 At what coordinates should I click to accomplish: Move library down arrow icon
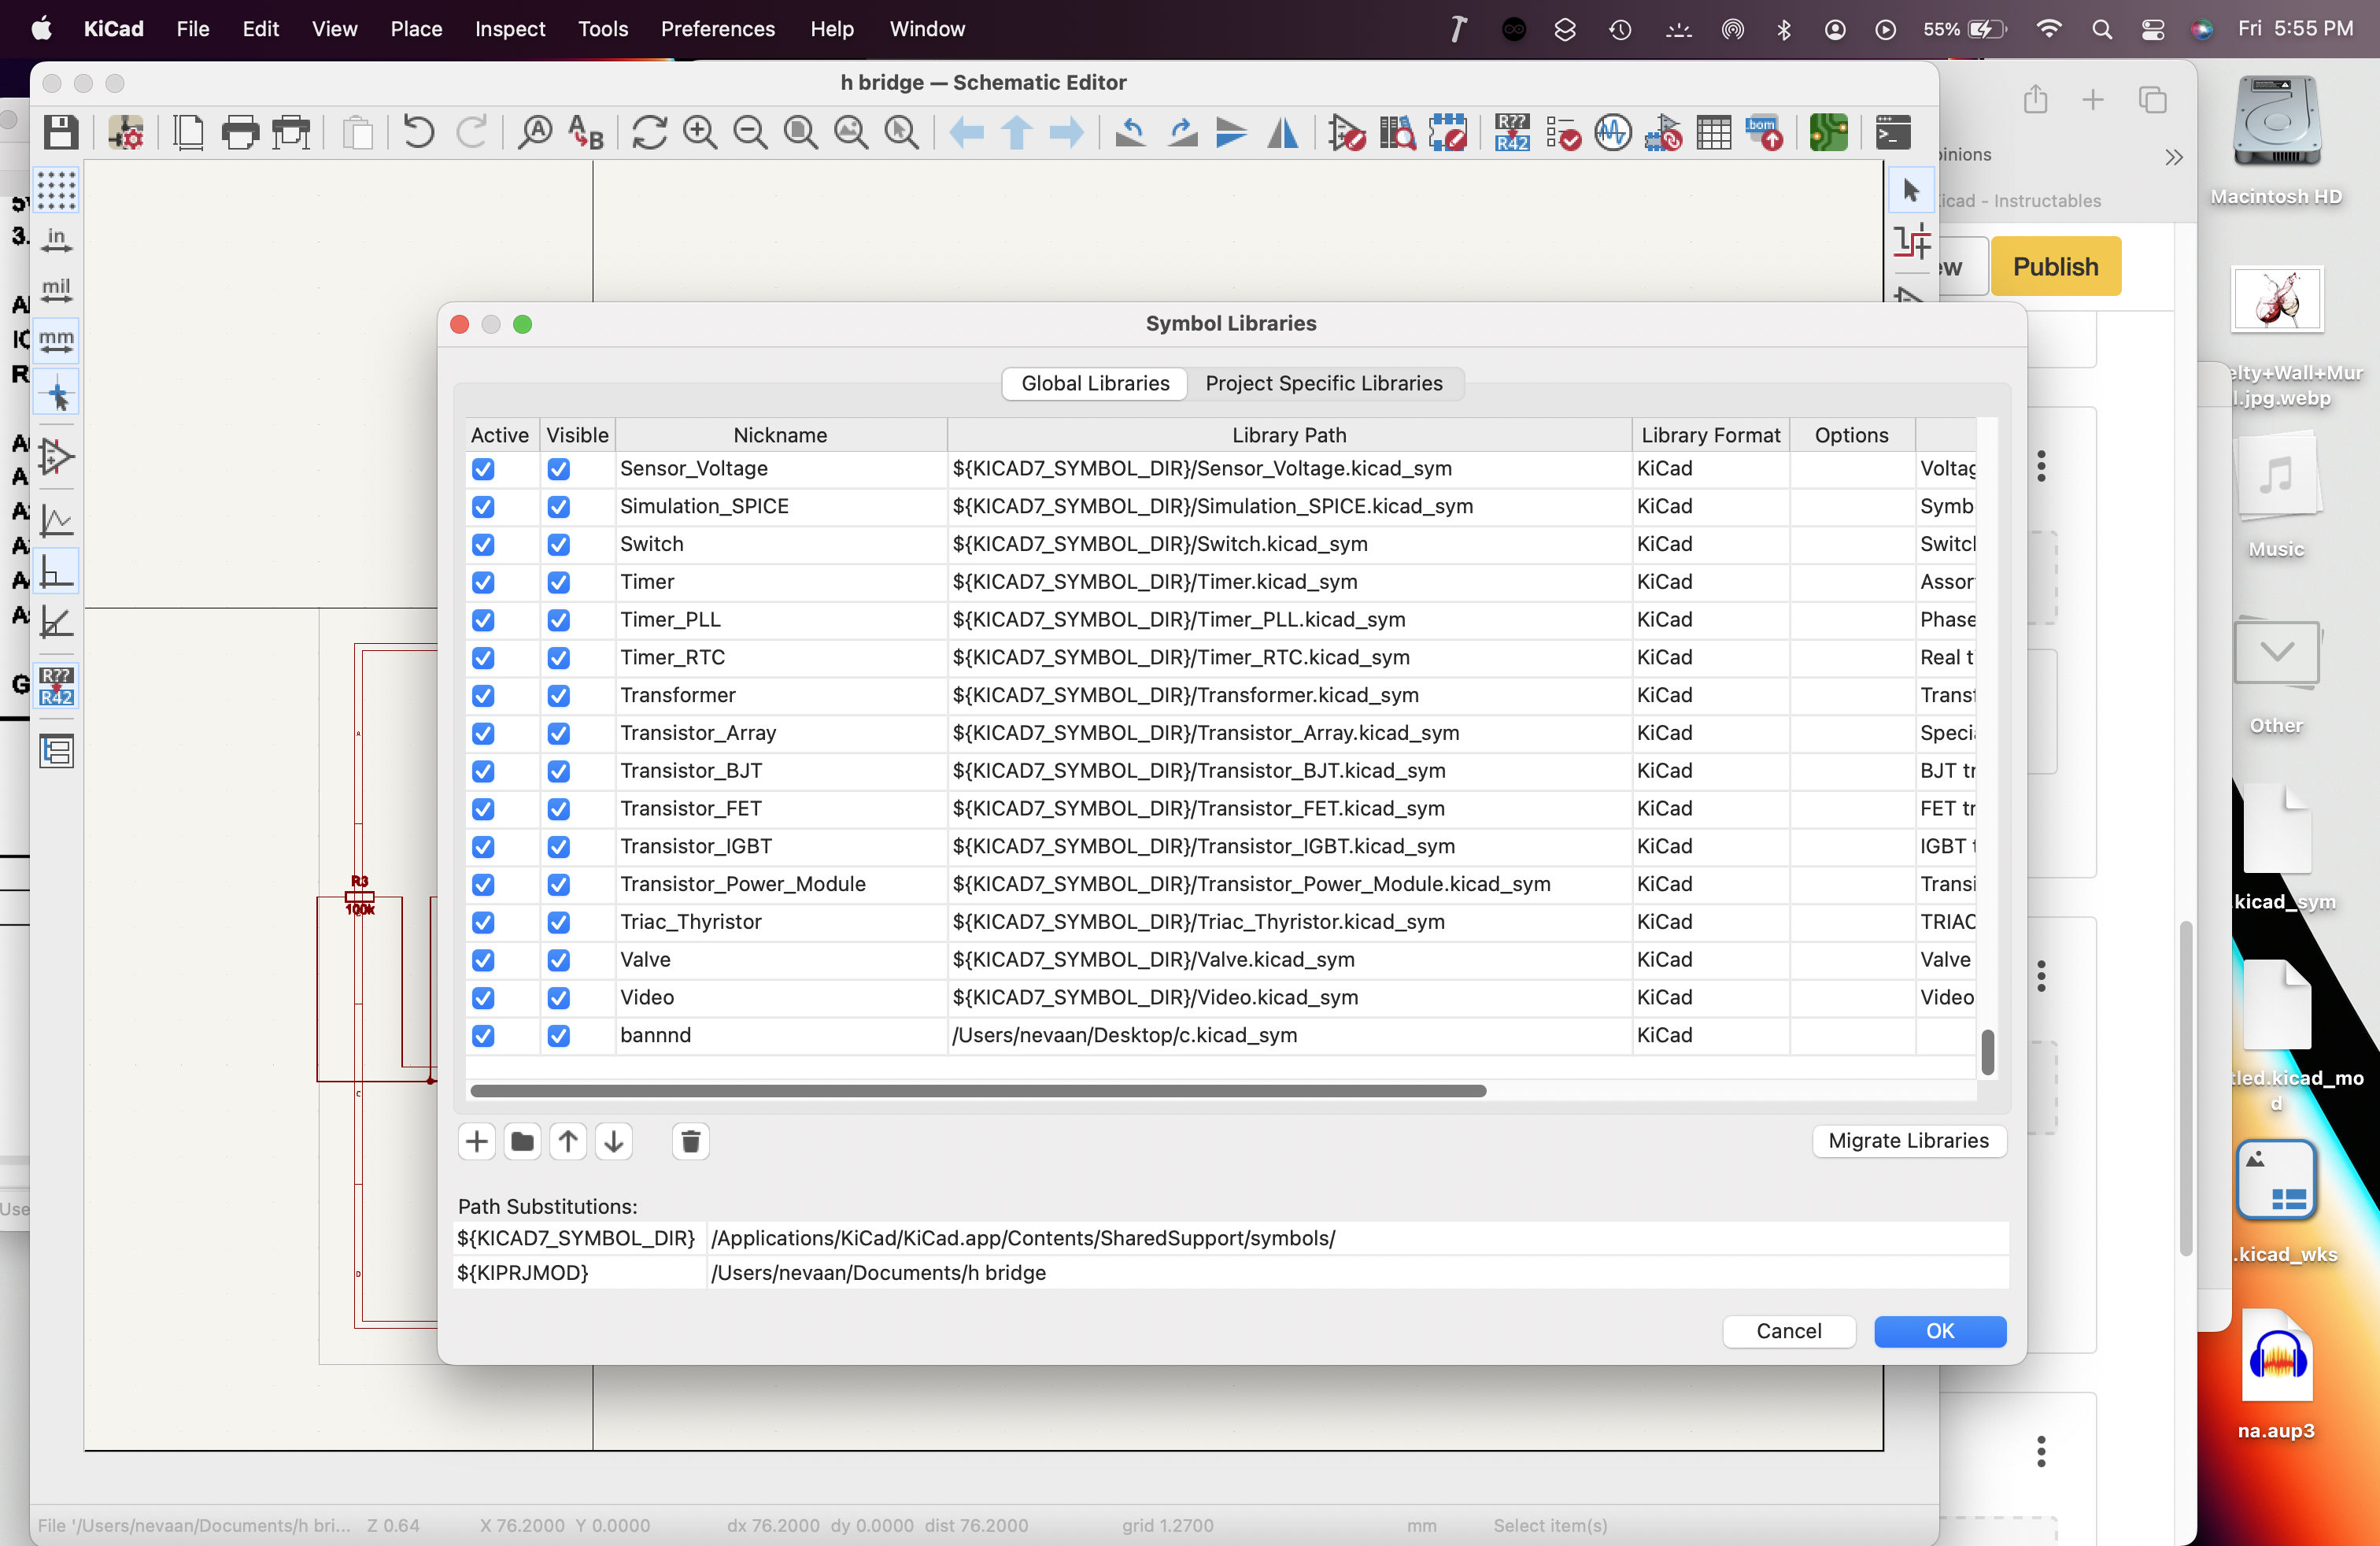pos(614,1141)
